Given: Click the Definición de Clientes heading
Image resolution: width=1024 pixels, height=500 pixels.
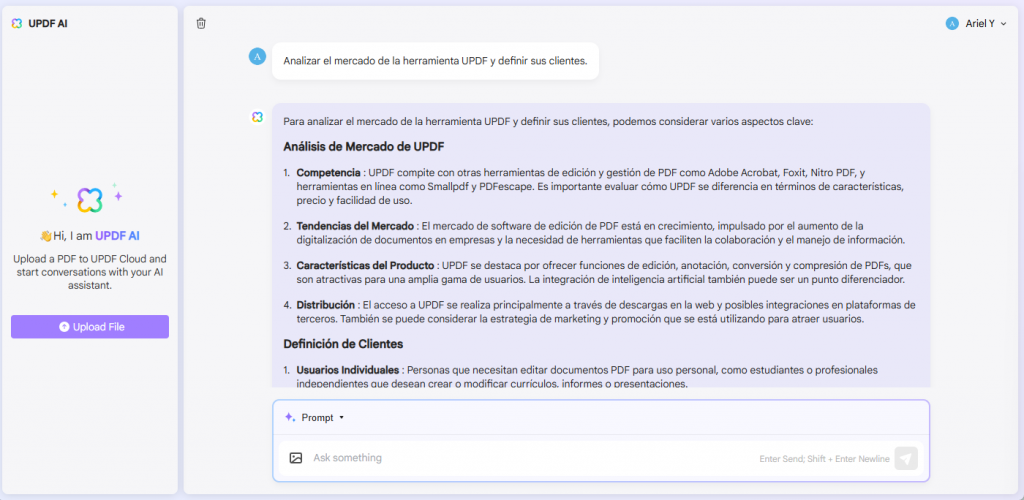Looking at the screenshot, I should pos(343,343).
